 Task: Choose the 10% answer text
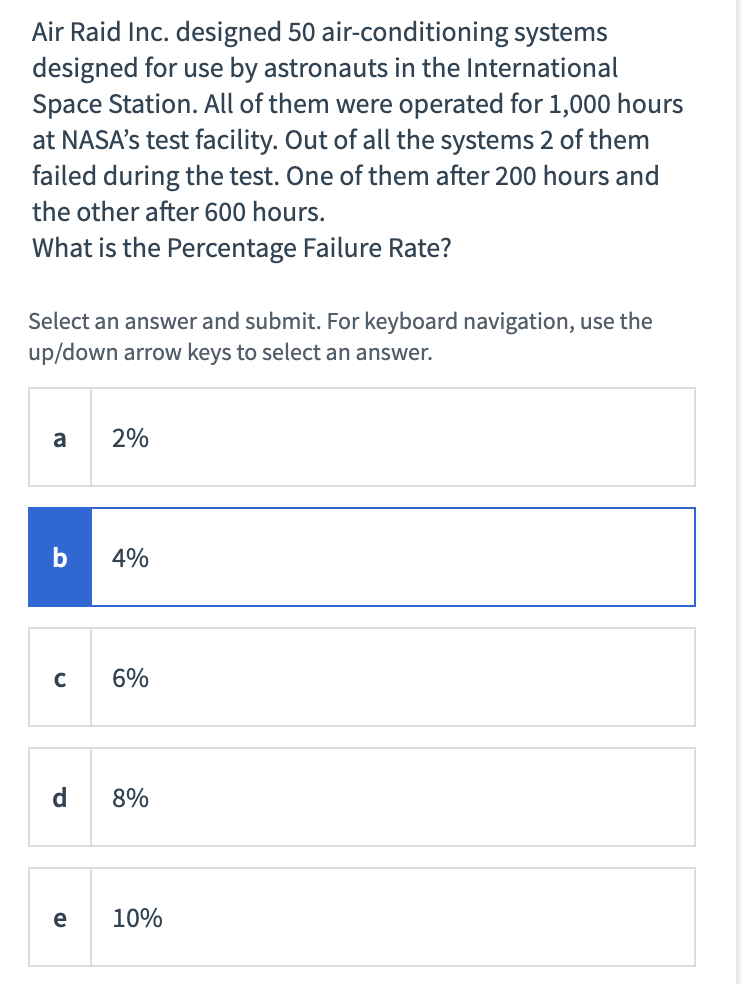coord(137,917)
